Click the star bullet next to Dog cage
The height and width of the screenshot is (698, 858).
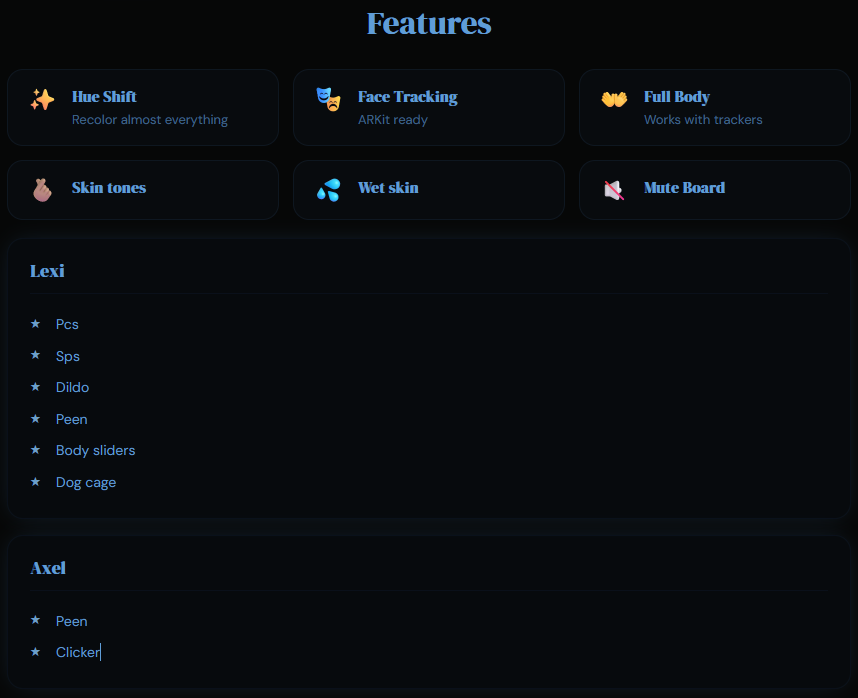[x=36, y=482]
